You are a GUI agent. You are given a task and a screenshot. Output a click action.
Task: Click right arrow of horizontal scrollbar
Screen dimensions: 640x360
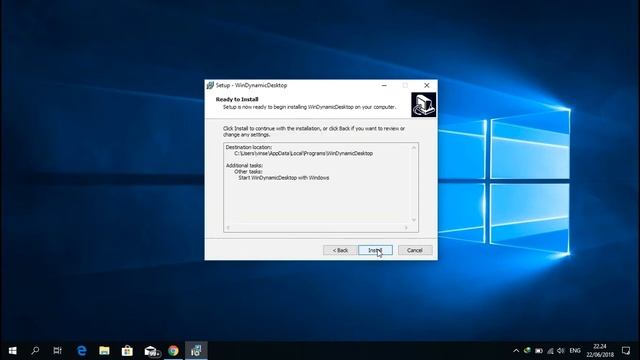point(406,227)
